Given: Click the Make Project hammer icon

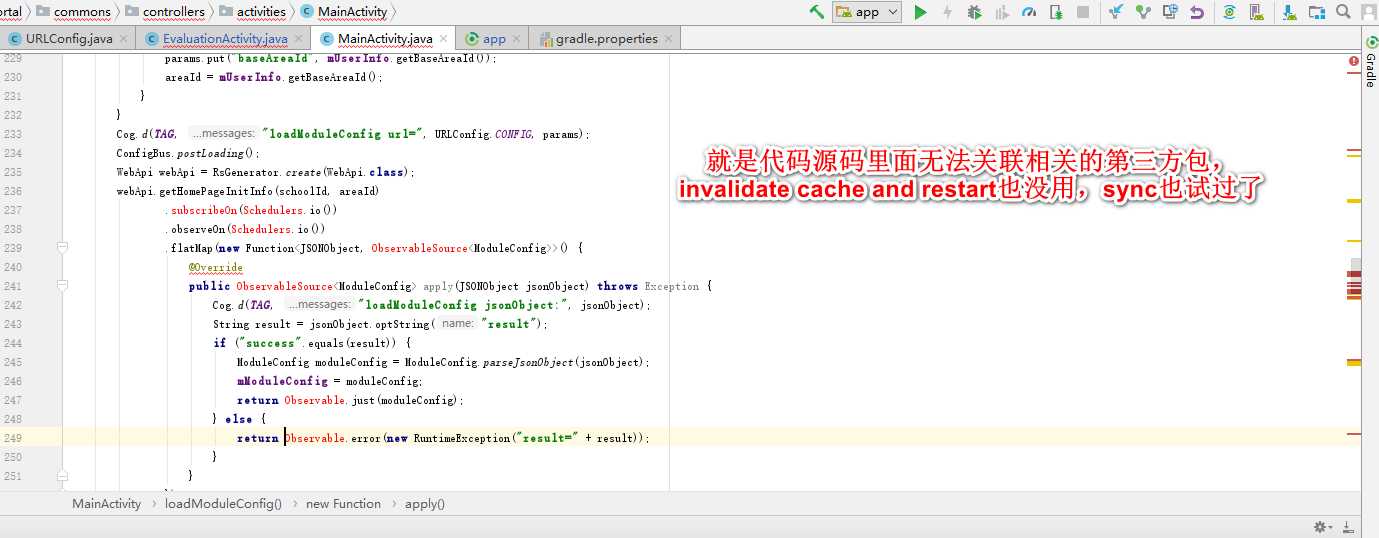Looking at the screenshot, I should click(816, 12).
